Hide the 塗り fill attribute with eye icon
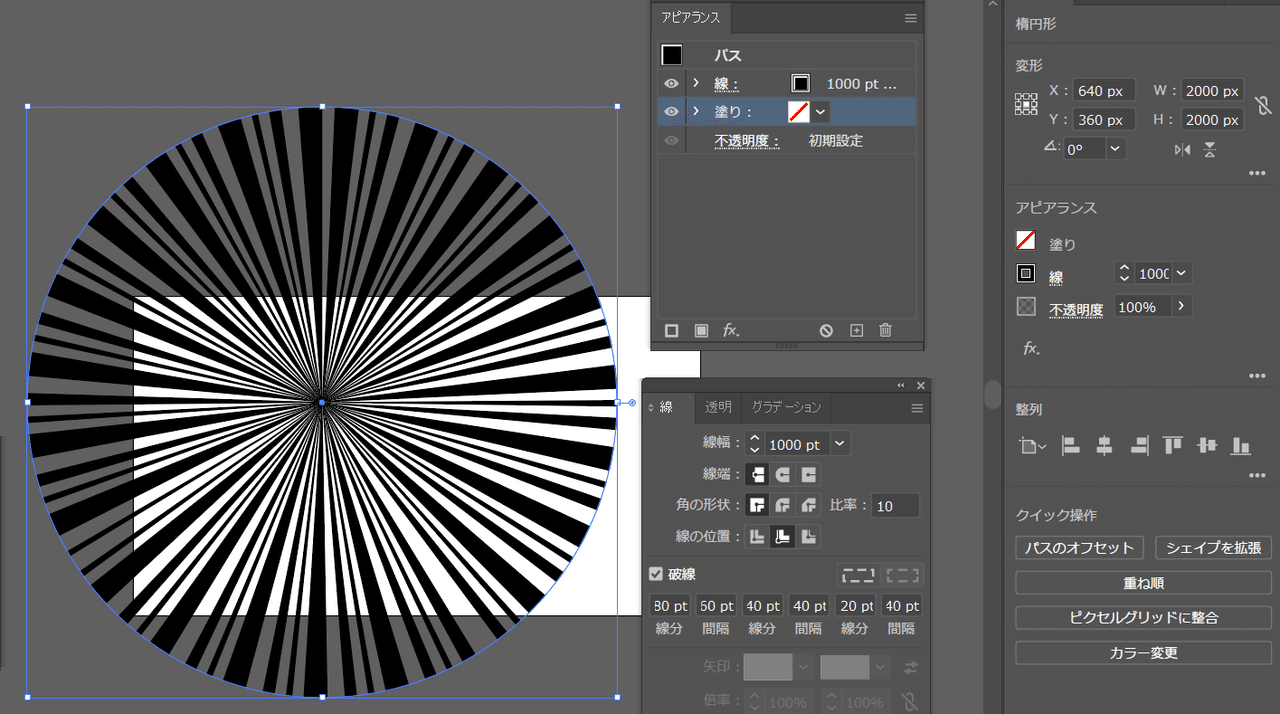This screenshot has height=714, width=1280. point(672,111)
